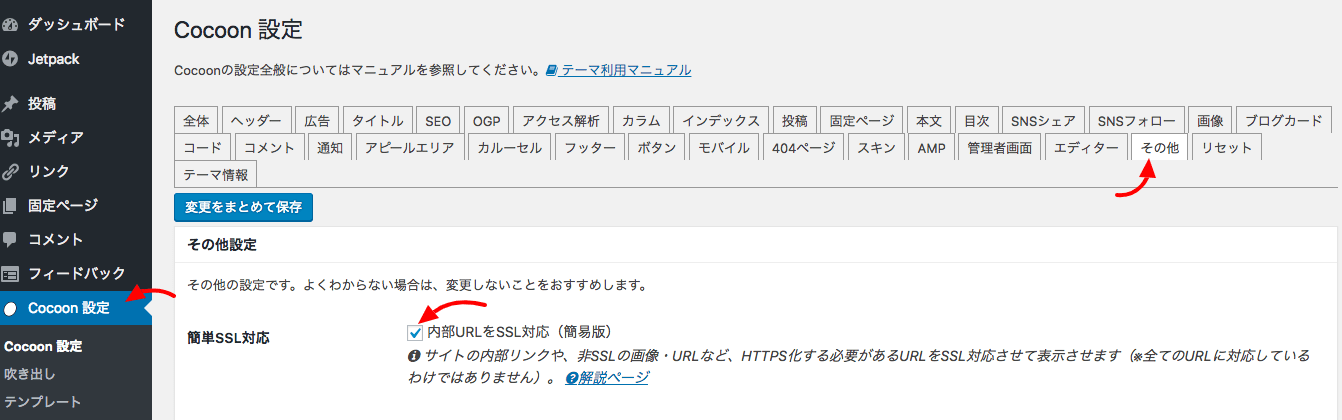This screenshot has width=1342, height=420.
Task: Open メディア menu in sidebar
Action: pos(76,137)
